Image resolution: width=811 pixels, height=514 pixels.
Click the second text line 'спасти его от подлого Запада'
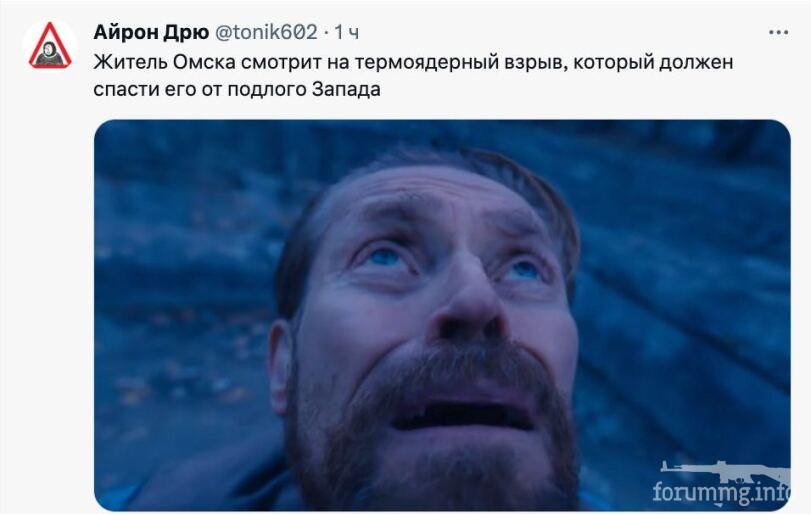(x=237, y=89)
